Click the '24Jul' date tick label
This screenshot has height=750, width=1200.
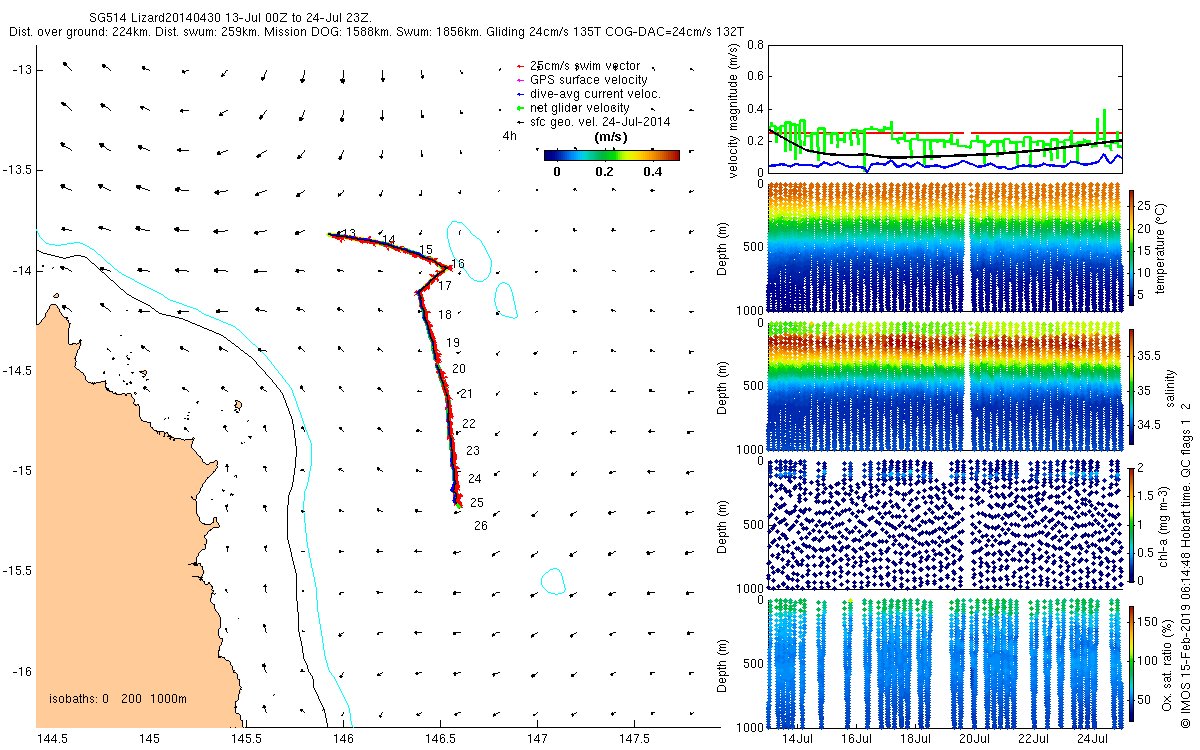pyautogui.click(x=1091, y=739)
